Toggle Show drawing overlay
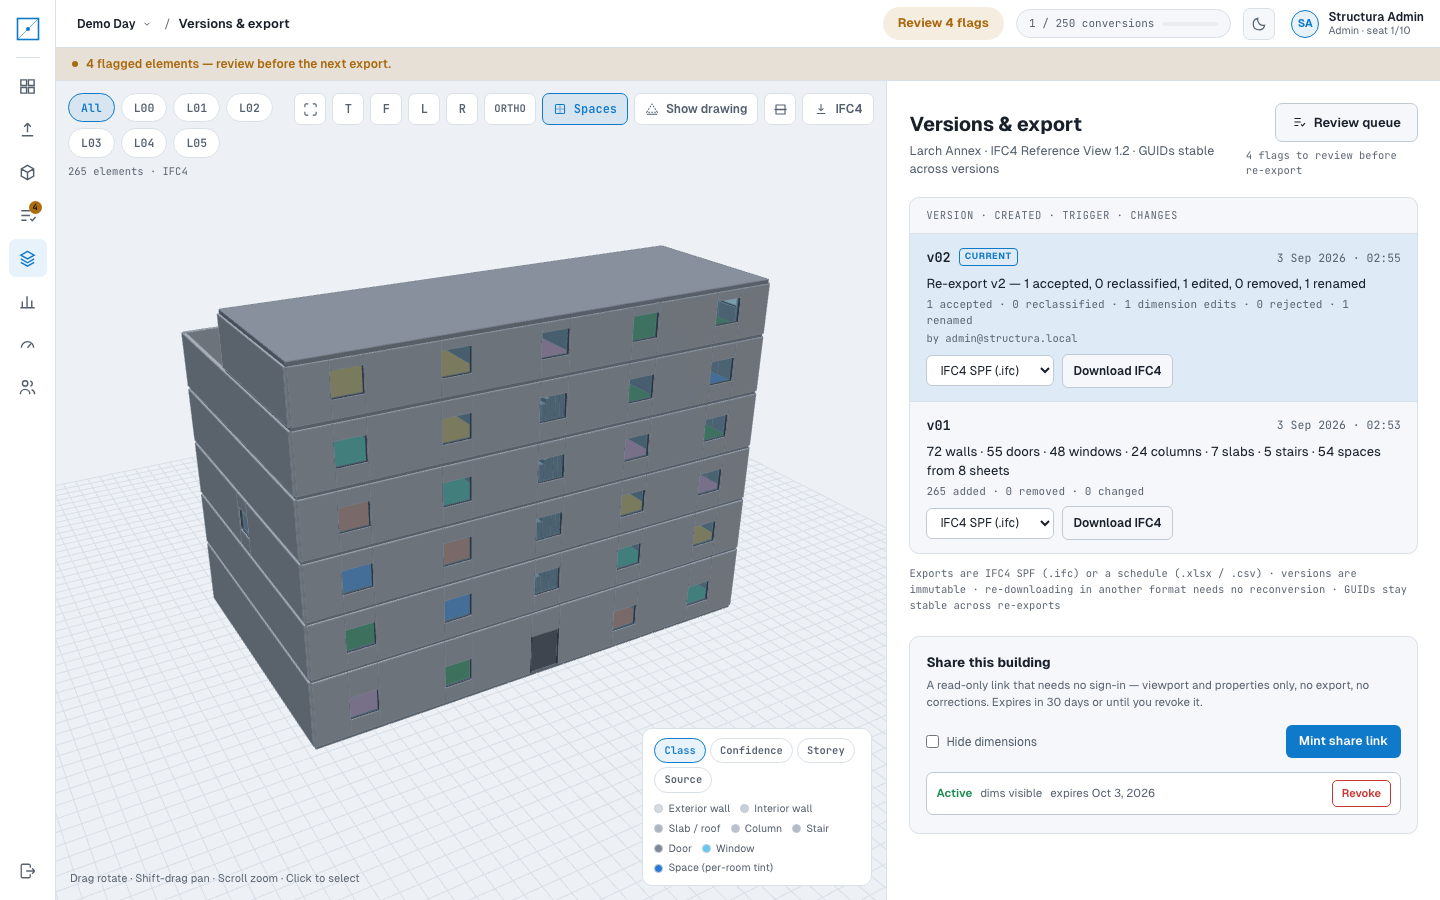 pos(696,109)
